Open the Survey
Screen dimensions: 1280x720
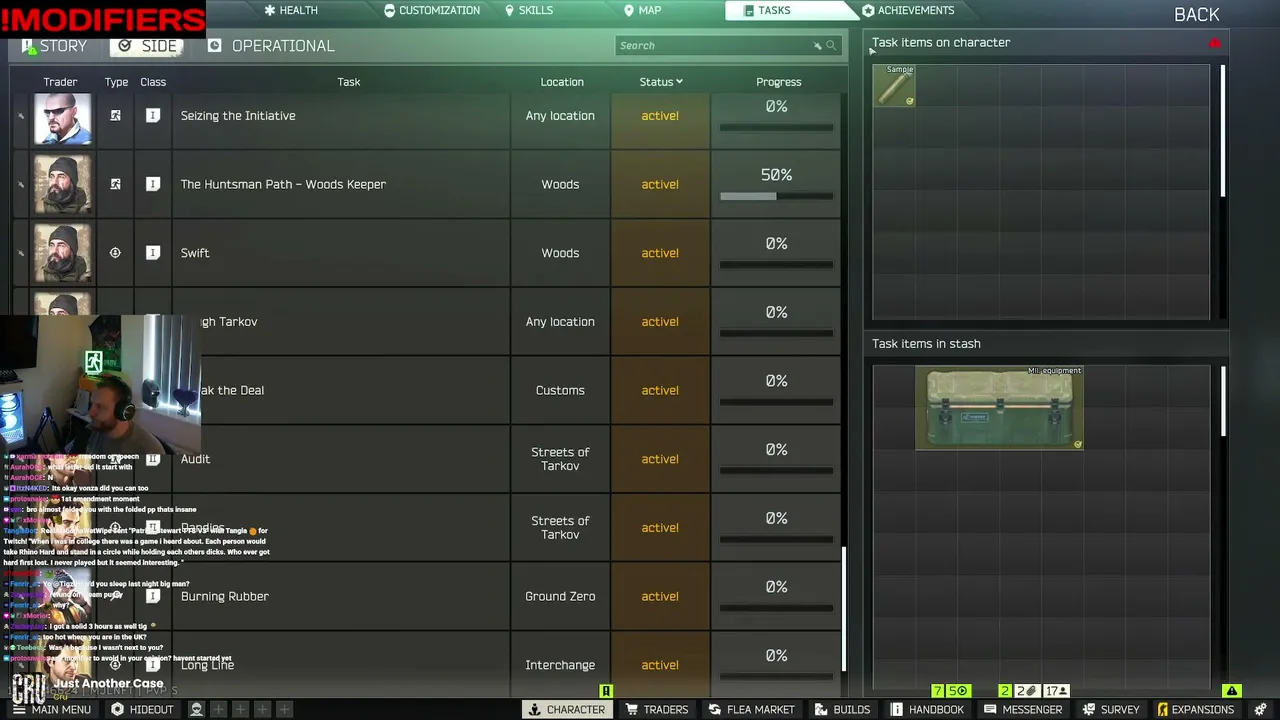(1111, 709)
